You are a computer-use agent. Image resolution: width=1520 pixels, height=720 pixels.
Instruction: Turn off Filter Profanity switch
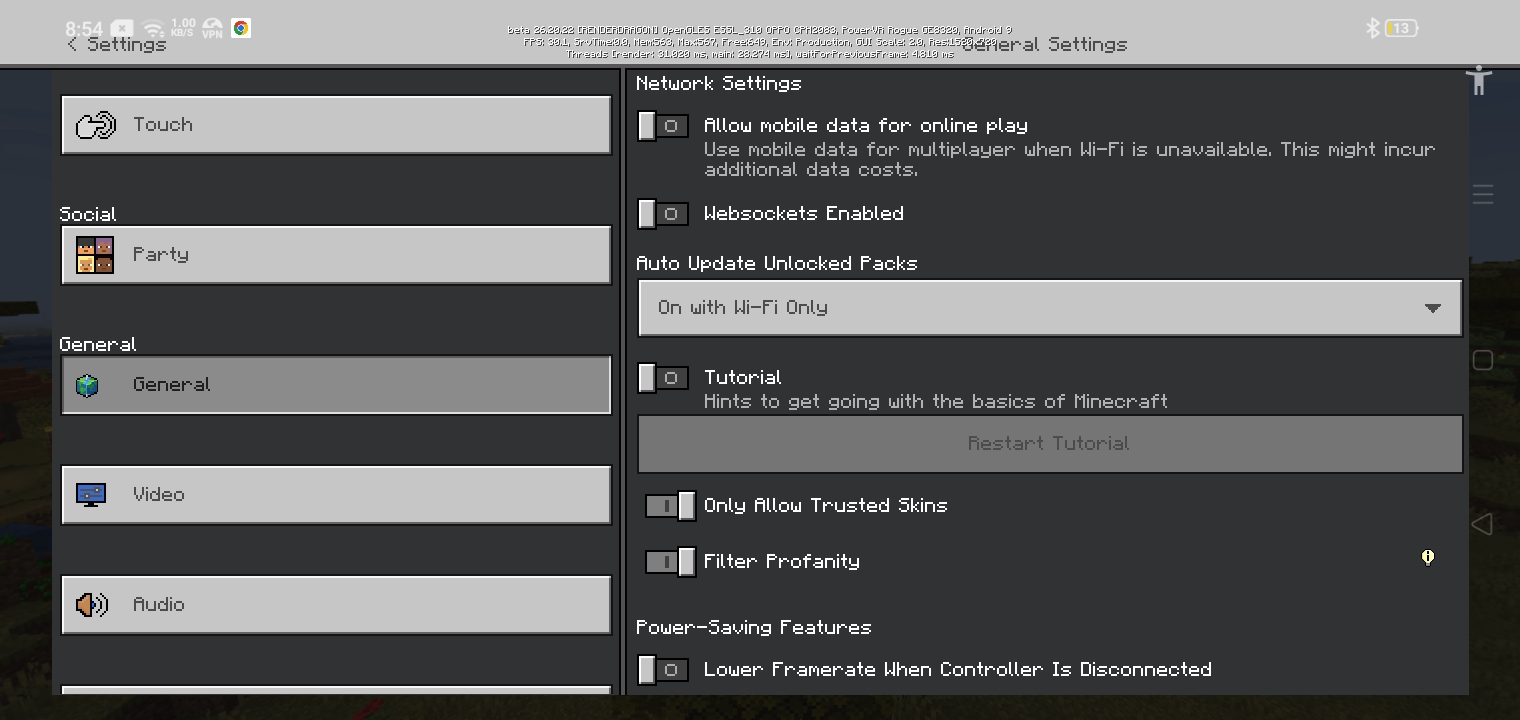[x=670, y=562]
